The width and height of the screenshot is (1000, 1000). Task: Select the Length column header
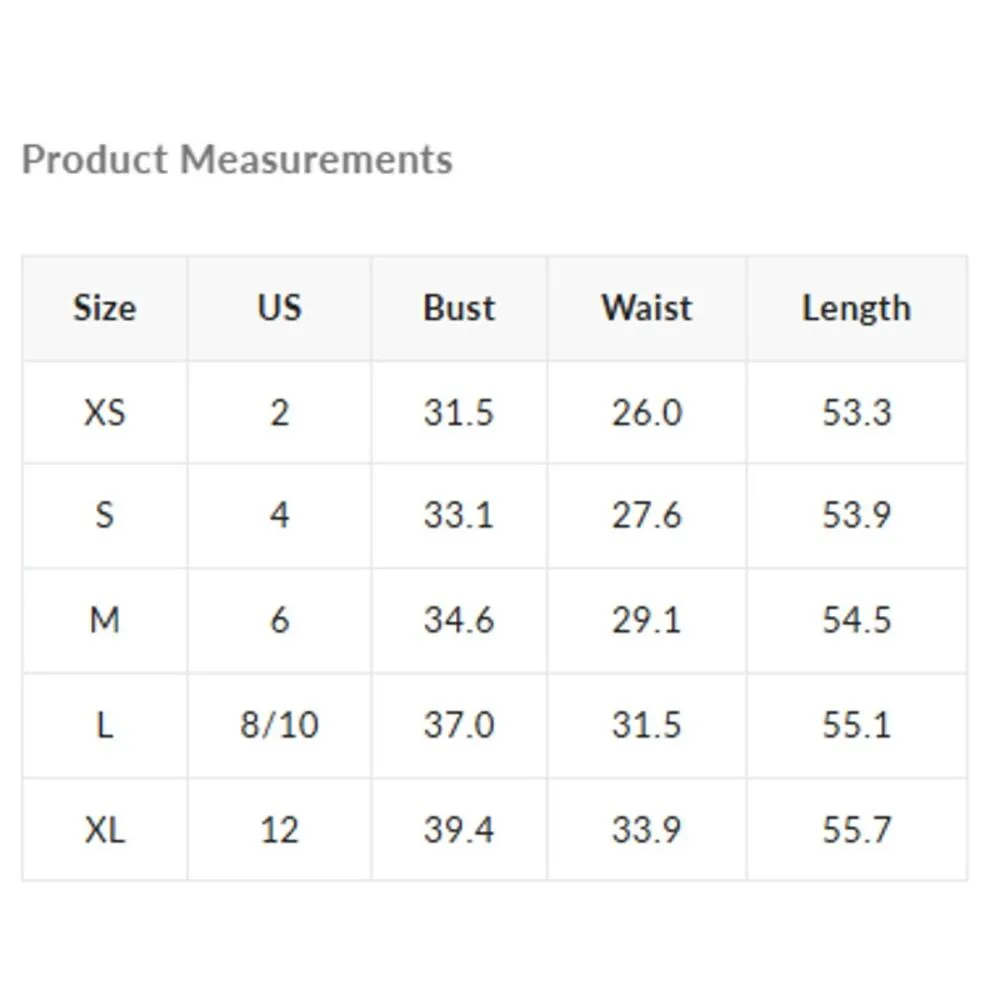coord(856,308)
